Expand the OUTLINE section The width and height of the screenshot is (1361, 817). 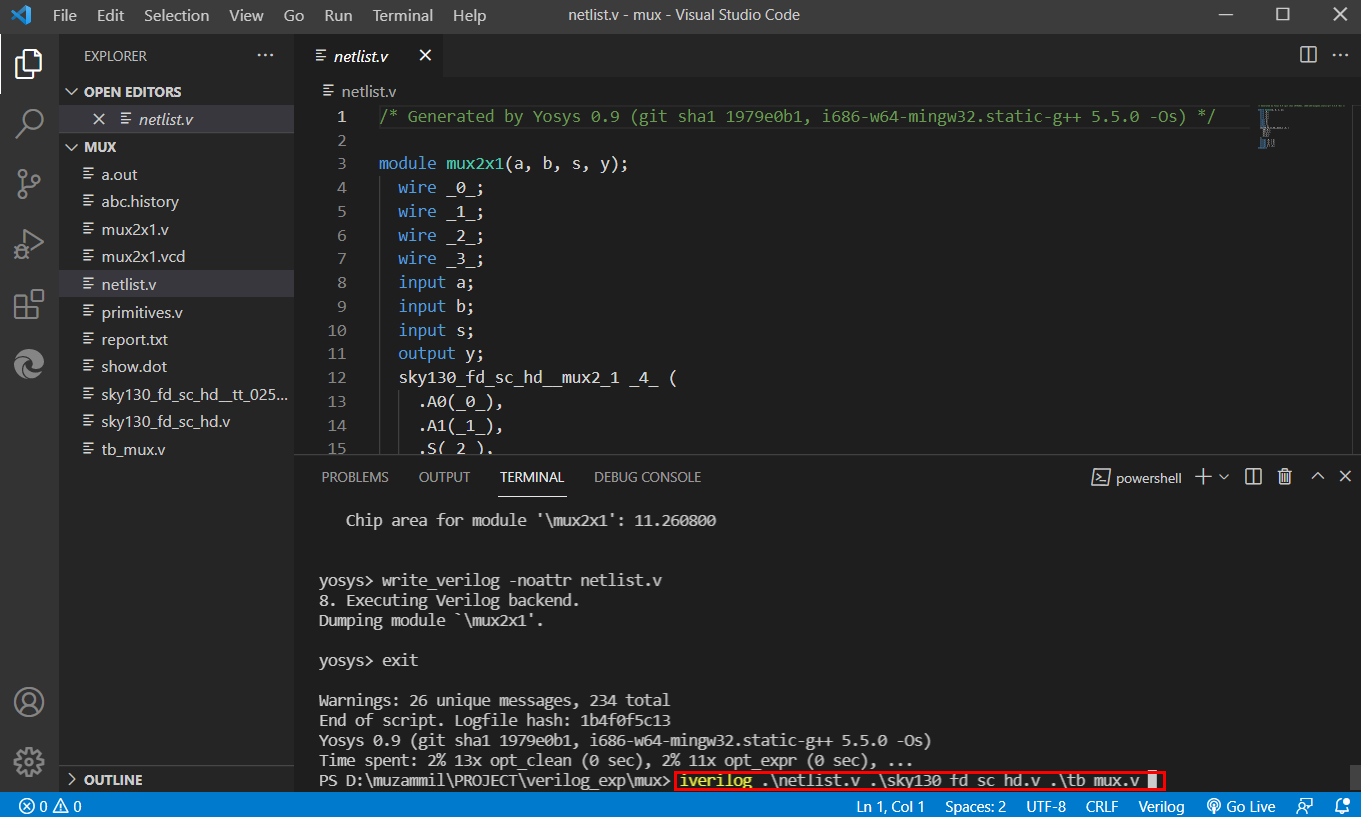[x=176, y=780]
